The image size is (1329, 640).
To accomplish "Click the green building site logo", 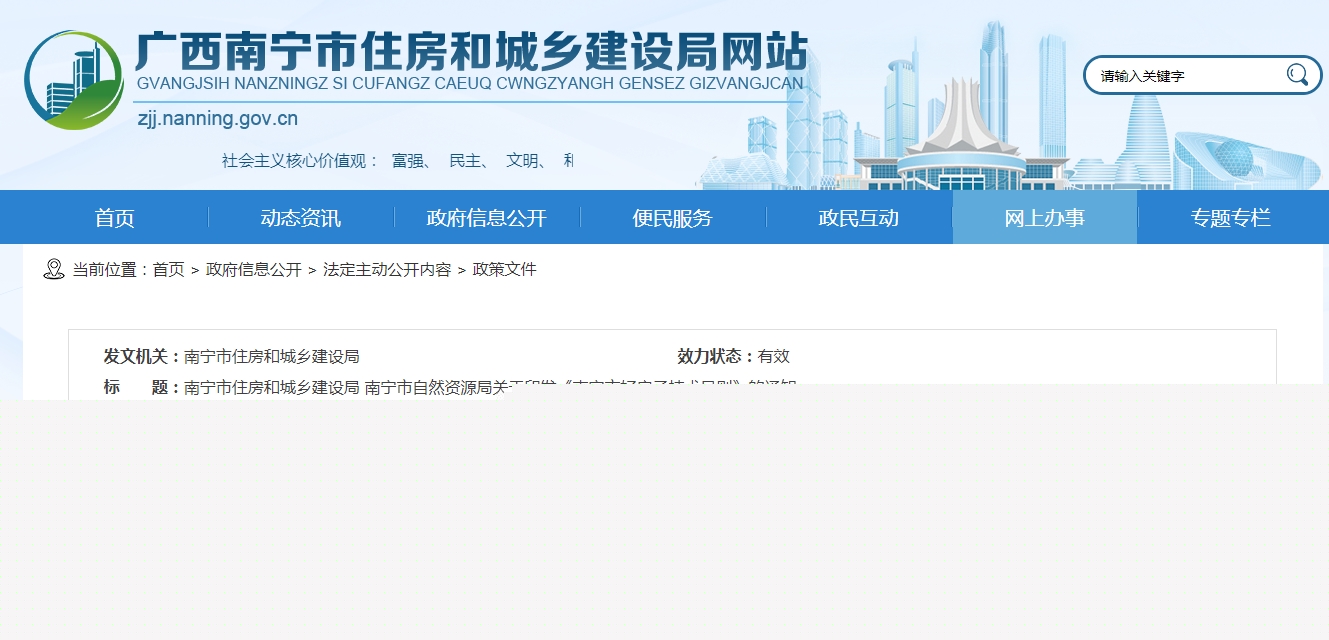I will (x=74, y=80).
